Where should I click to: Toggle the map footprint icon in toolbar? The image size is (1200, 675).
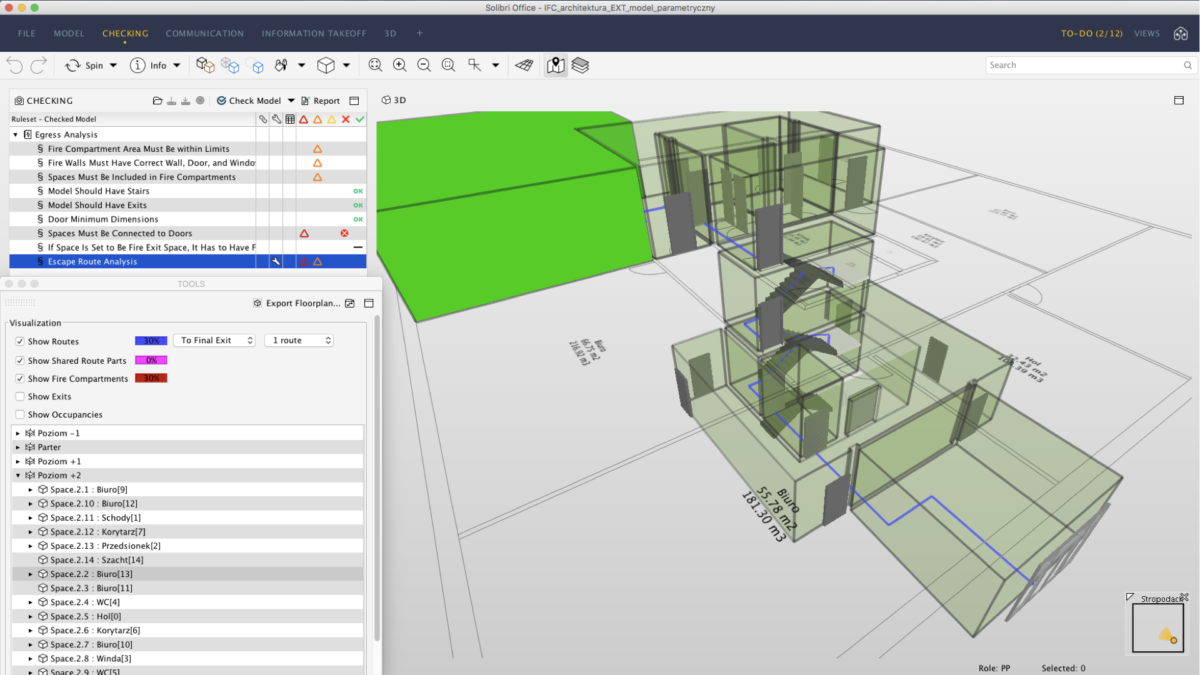click(556, 65)
